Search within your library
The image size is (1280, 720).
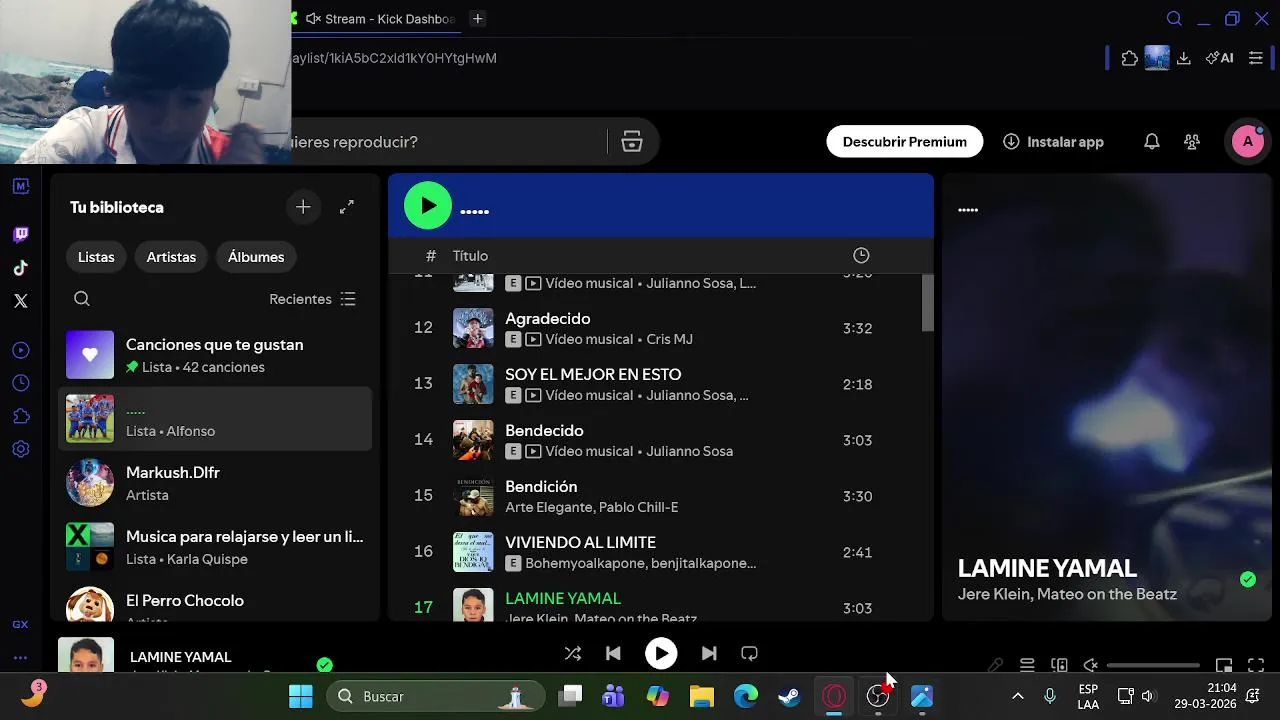click(82, 299)
